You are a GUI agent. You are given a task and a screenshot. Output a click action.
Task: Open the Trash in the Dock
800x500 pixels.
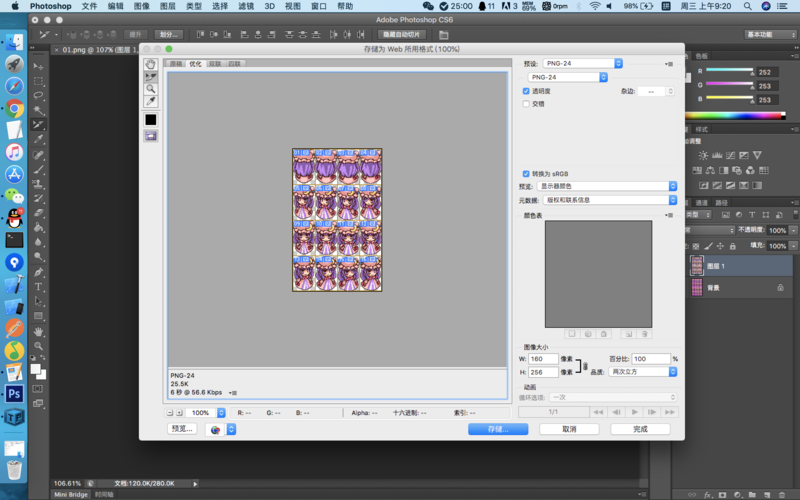pyautogui.click(x=14, y=470)
